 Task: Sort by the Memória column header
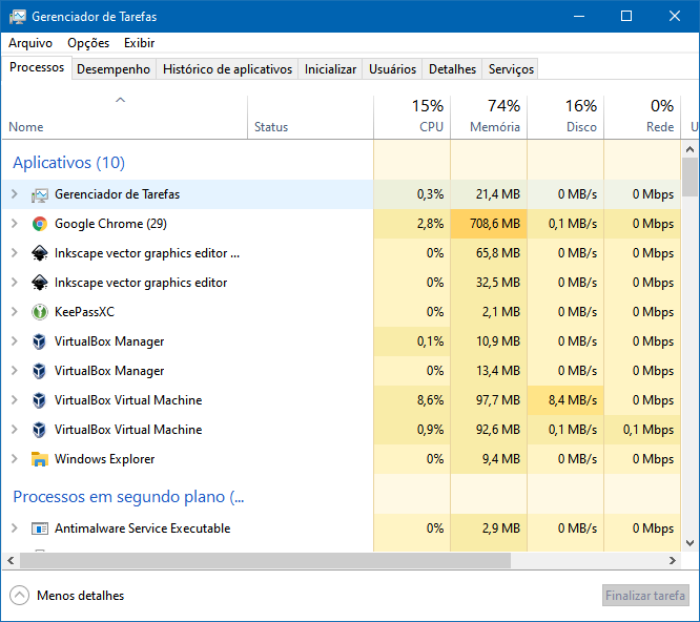tap(489, 117)
